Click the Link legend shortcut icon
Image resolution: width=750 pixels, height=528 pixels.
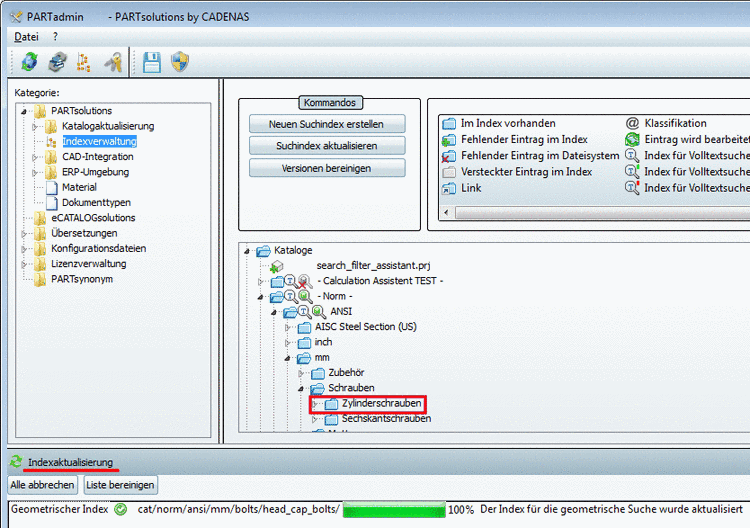449,188
